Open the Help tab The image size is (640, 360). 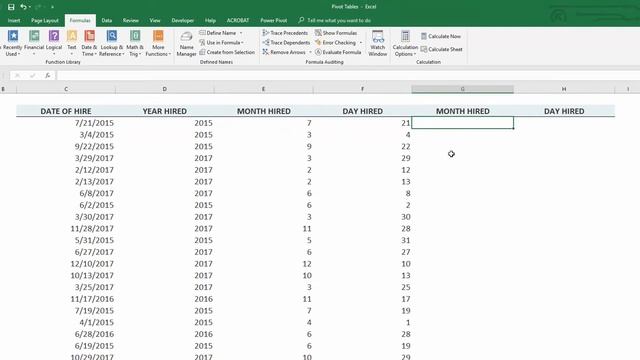(210, 20)
